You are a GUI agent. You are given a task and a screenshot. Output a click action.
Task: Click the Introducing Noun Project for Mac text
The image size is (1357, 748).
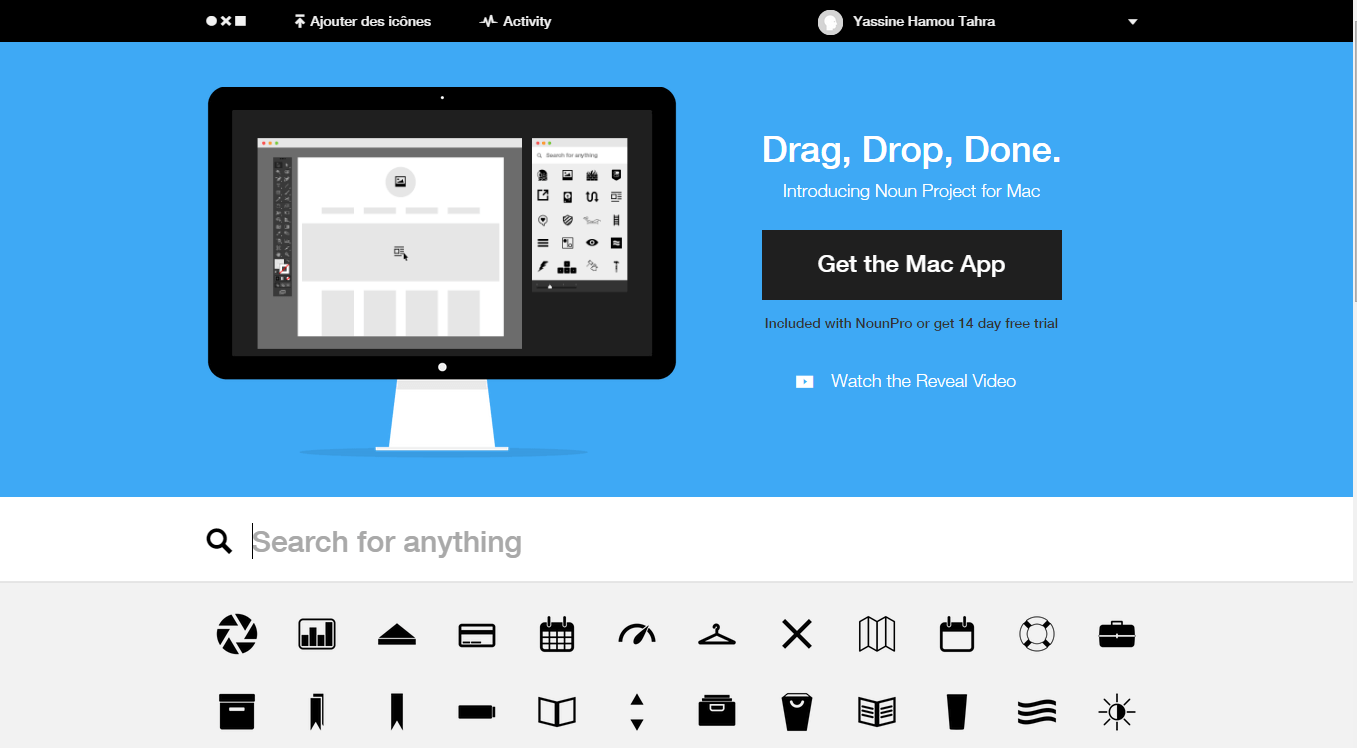pyautogui.click(x=911, y=191)
